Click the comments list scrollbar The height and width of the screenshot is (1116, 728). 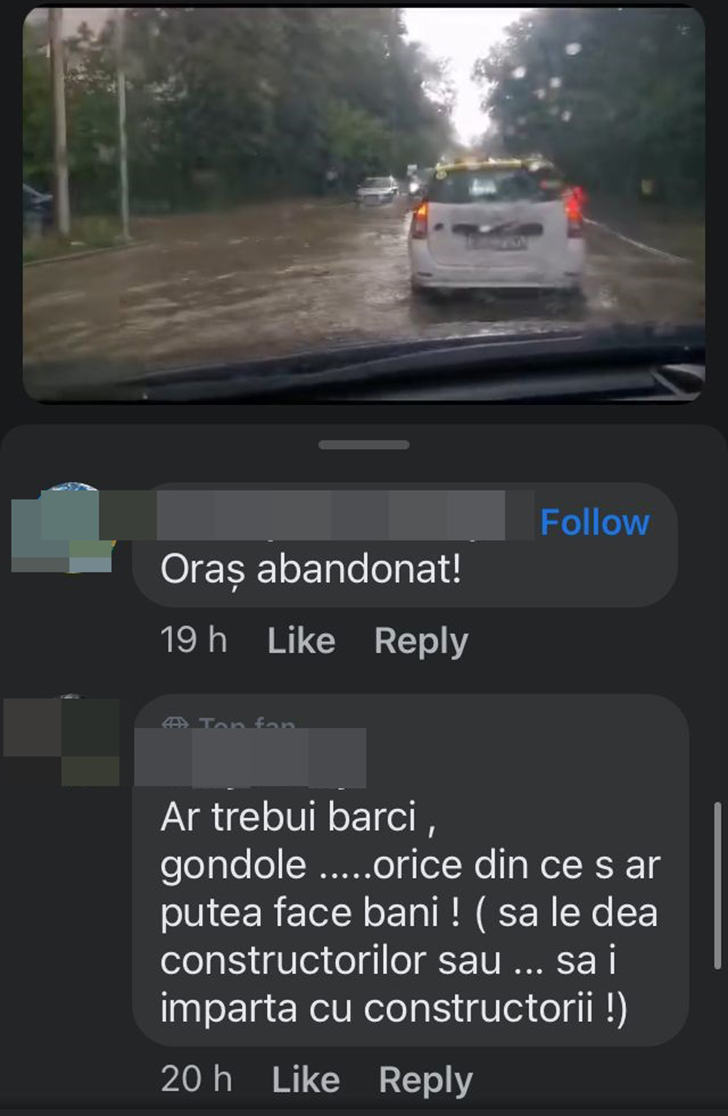tap(717, 885)
